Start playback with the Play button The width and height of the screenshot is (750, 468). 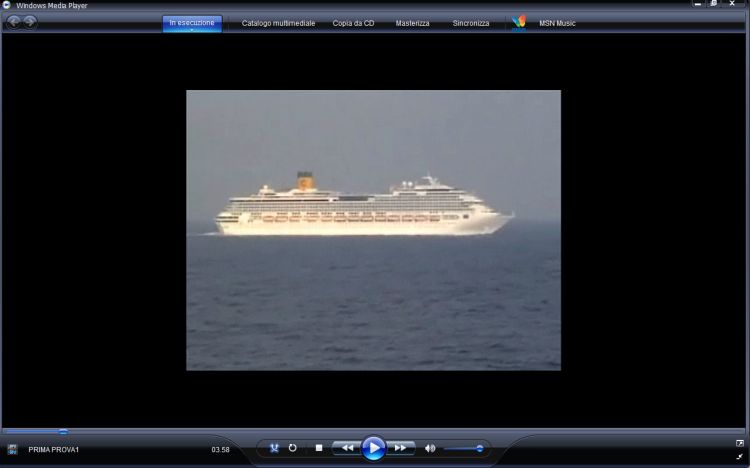373,448
